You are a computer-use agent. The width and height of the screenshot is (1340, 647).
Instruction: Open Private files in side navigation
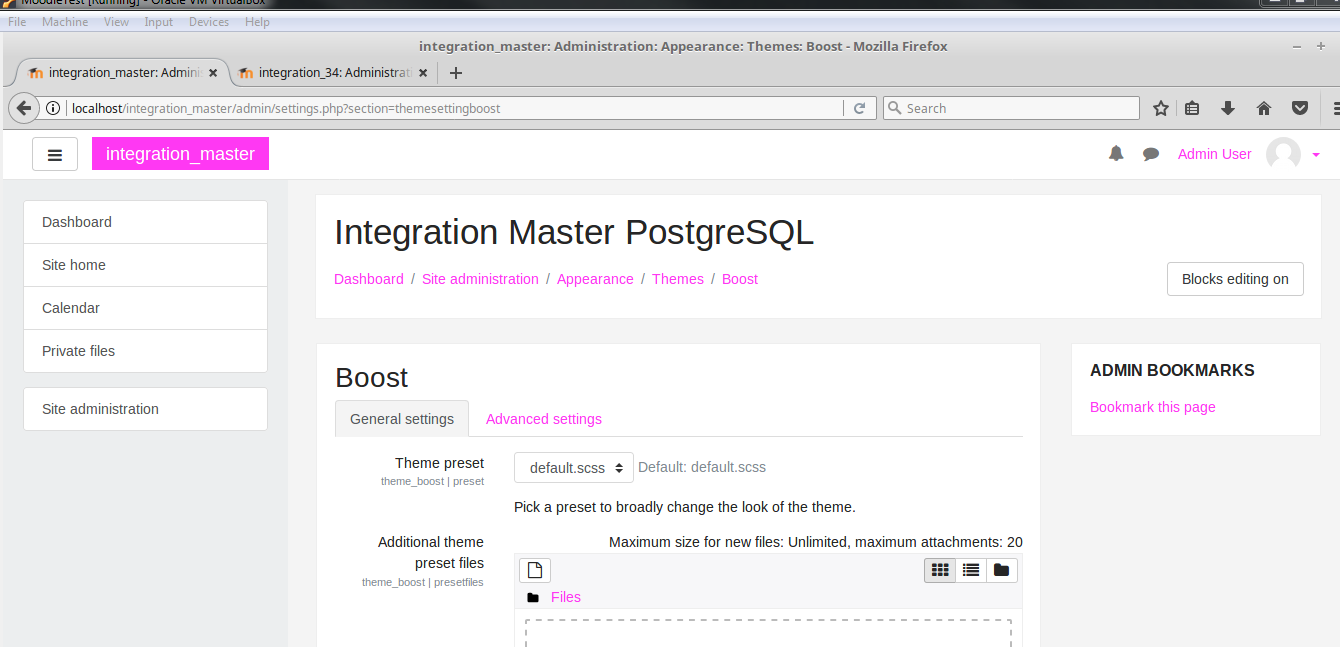tap(145, 351)
